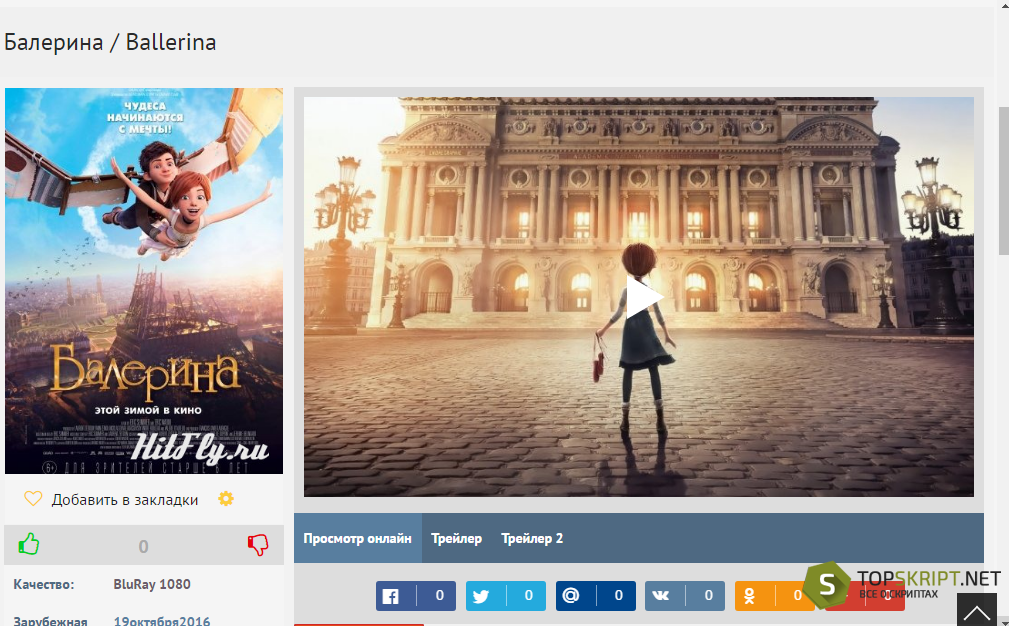
Task: Share on VK
Action: tap(685, 596)
